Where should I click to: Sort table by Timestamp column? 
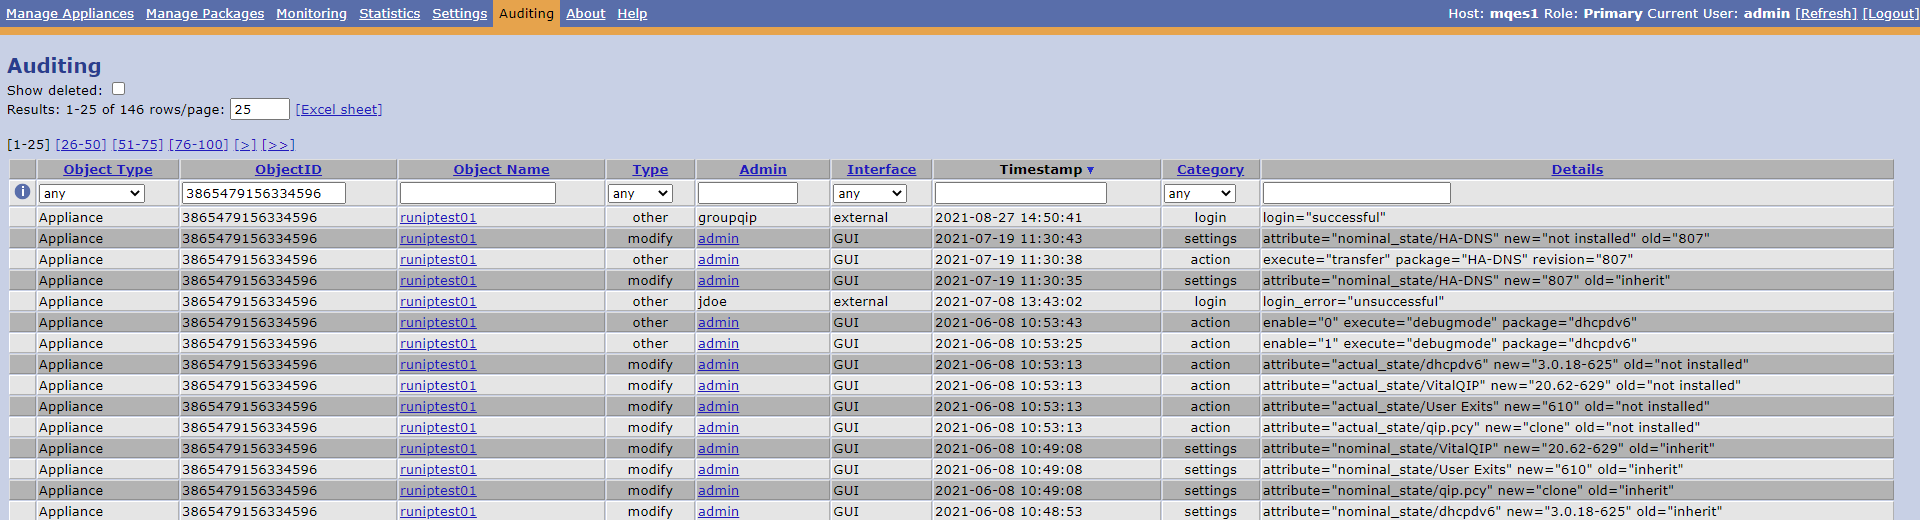tap(1046, 169)
